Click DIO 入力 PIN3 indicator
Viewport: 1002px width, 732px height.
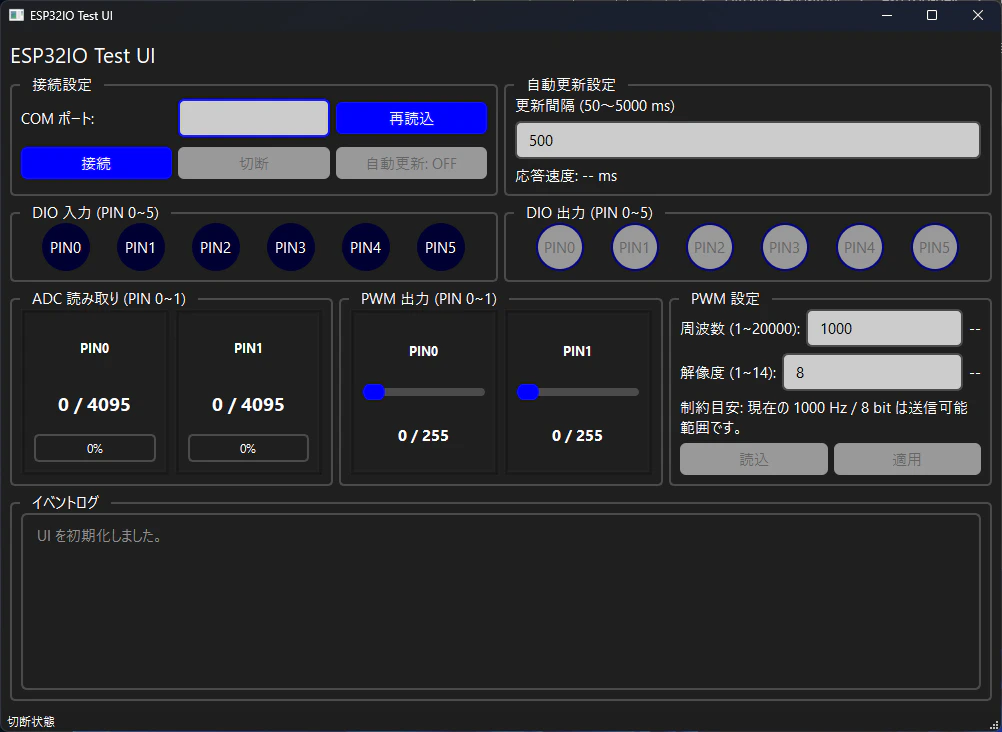(291, 247)
